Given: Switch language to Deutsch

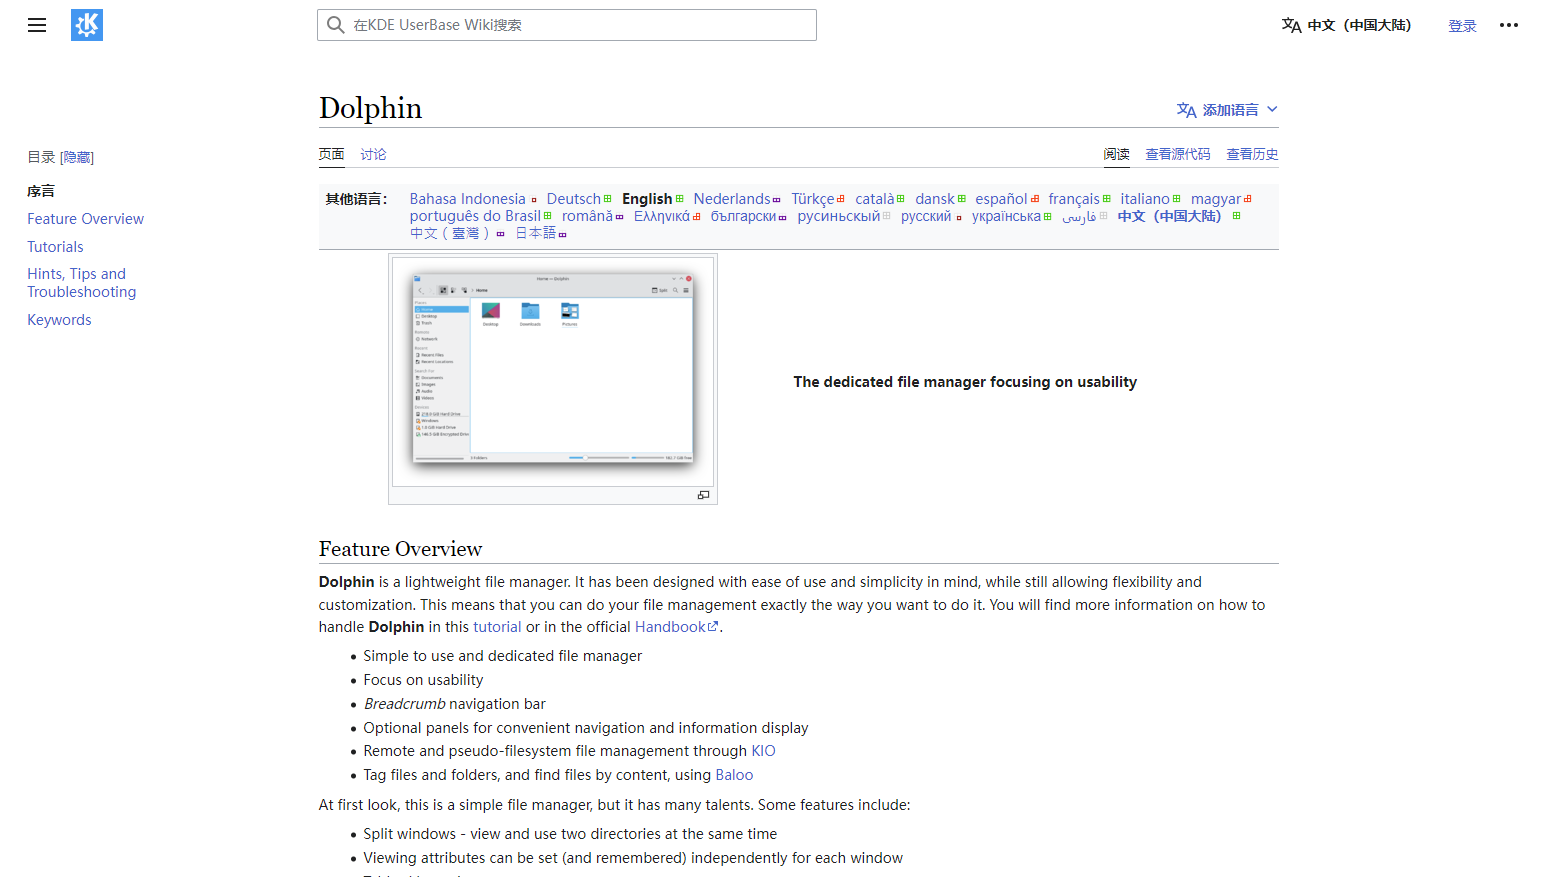Looking at the screenshot, I should click(x=574, y=199).
